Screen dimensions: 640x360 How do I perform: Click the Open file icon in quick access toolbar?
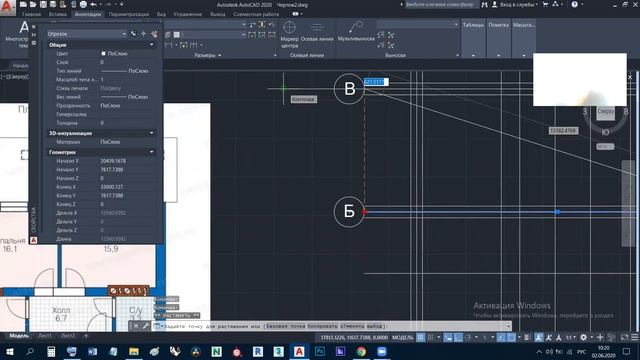[33, 4]
